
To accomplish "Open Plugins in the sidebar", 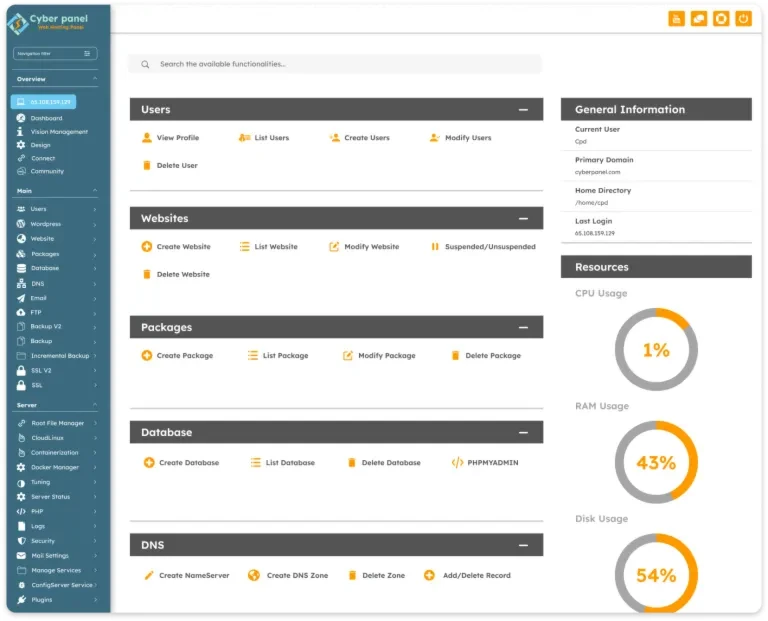I will point(55,599).
